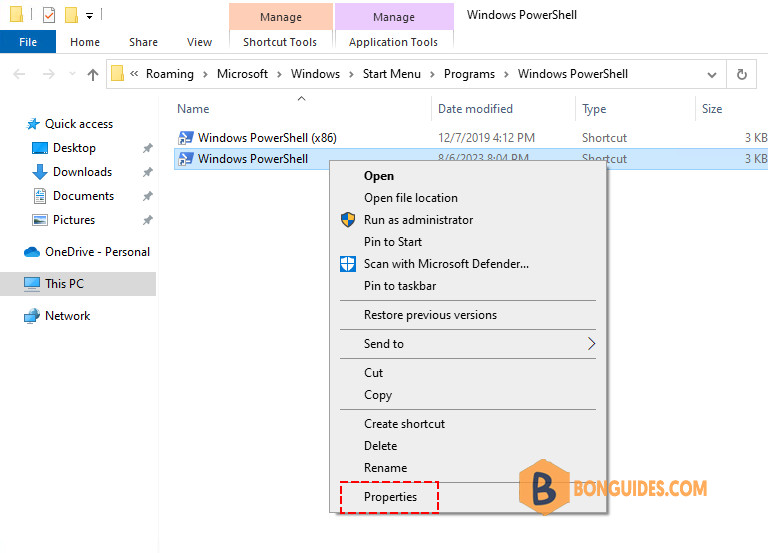Click the pin icon next to Pictures
The height and width of the screenshot is (553, 768).
(147, 220)
